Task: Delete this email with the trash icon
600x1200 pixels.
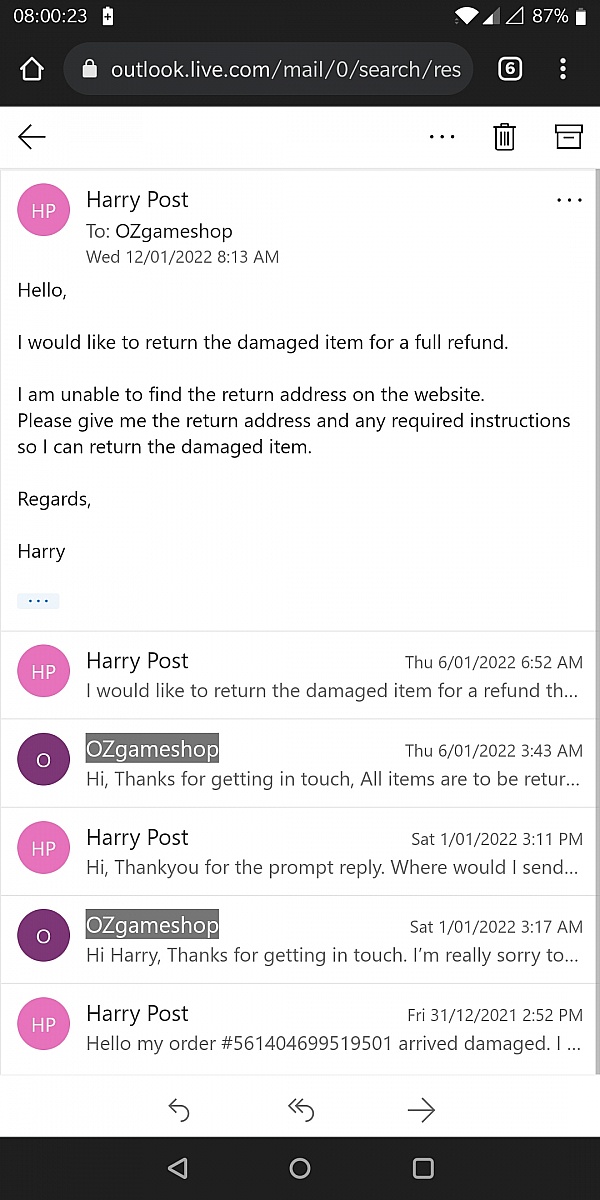Action: pyautogui.click(x=504, y=137)
